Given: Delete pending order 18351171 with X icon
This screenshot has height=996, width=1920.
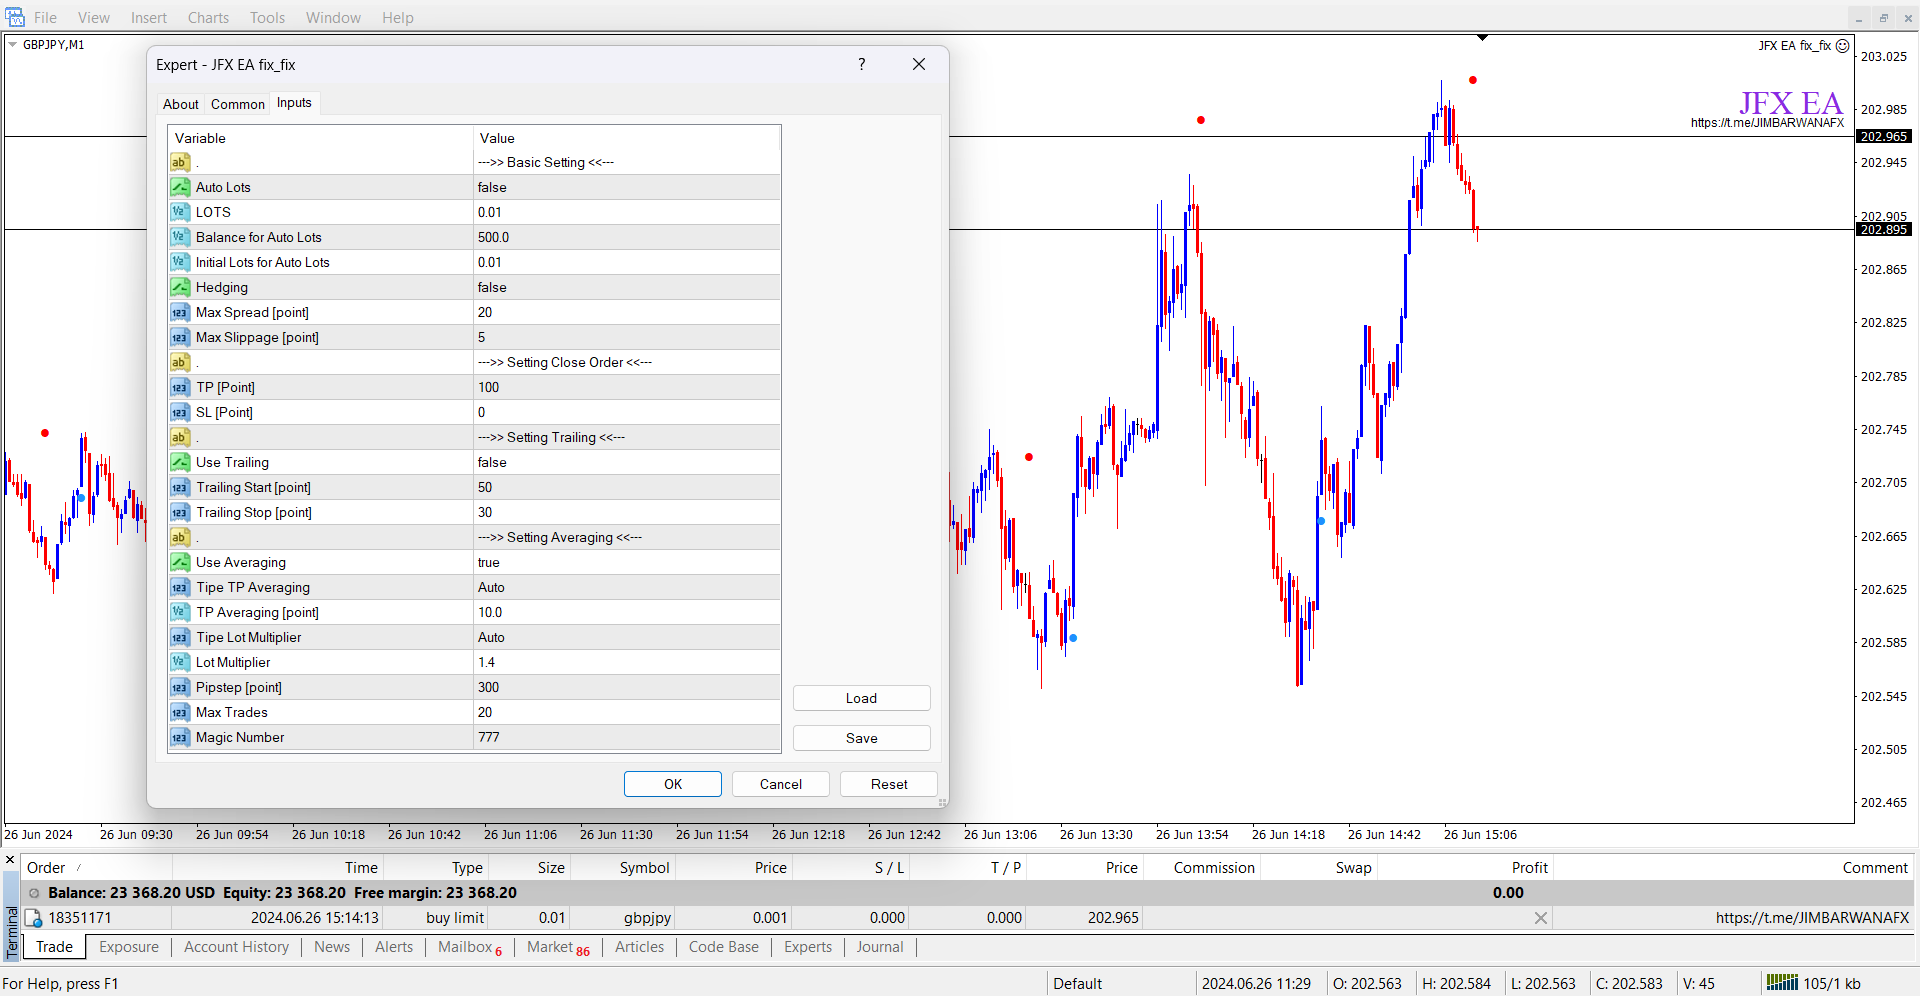Looking at the screenshot, I should [x=1540, y=918].
